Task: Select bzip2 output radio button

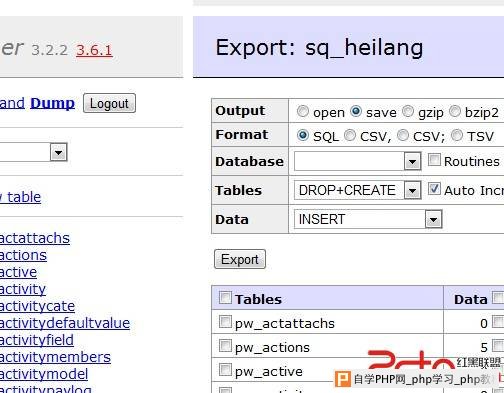Action: pyautogui.click(x=455, y=111)
